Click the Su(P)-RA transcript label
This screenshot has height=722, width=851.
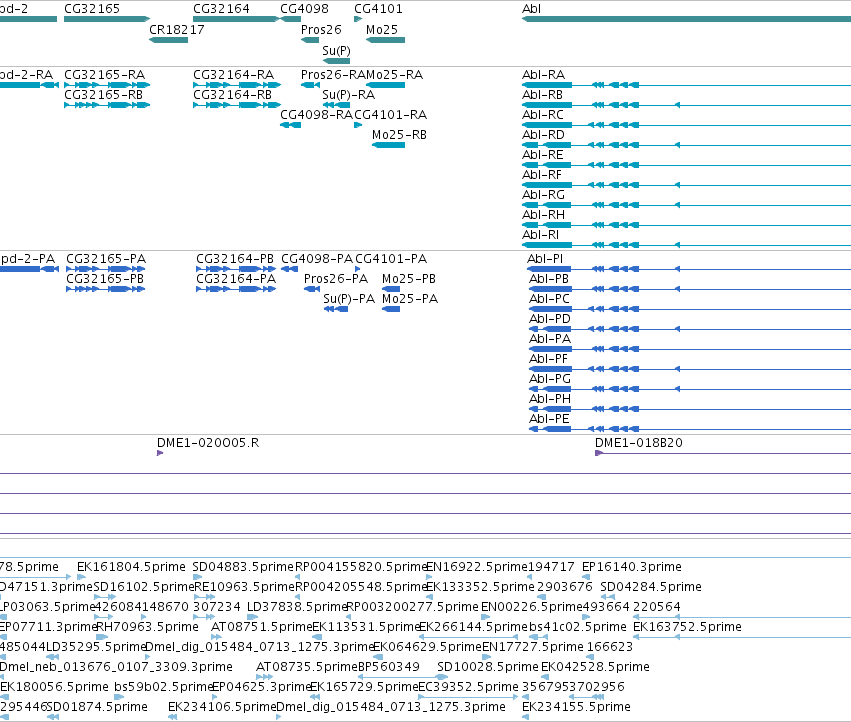pos(348,94)
